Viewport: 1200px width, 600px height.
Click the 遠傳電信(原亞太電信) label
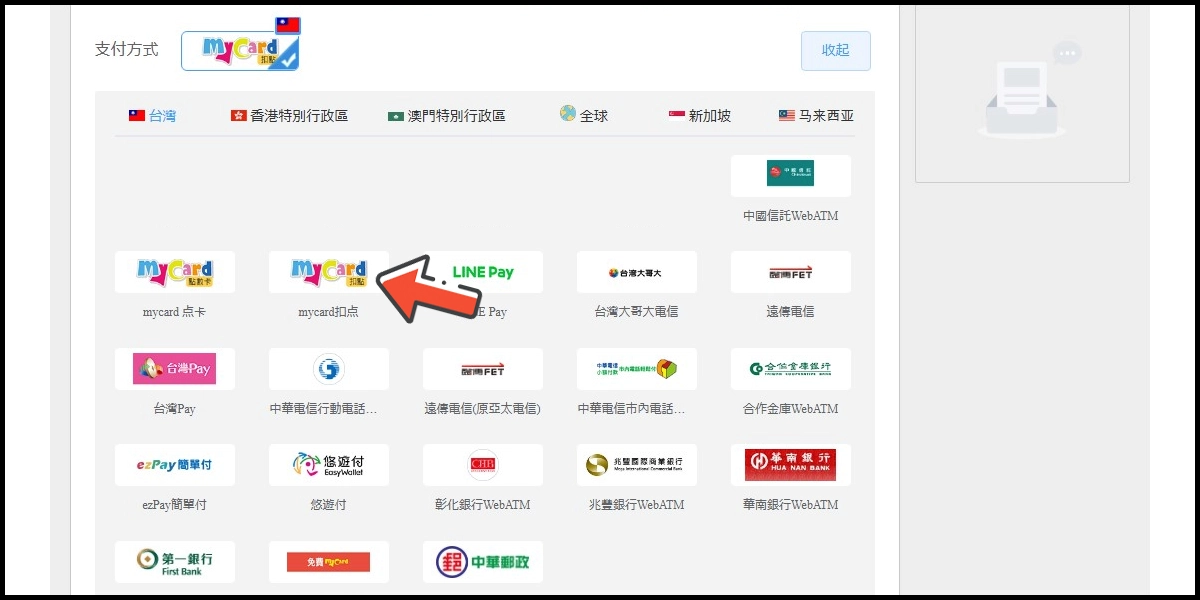pyautogui.click(x=483, y=409)
